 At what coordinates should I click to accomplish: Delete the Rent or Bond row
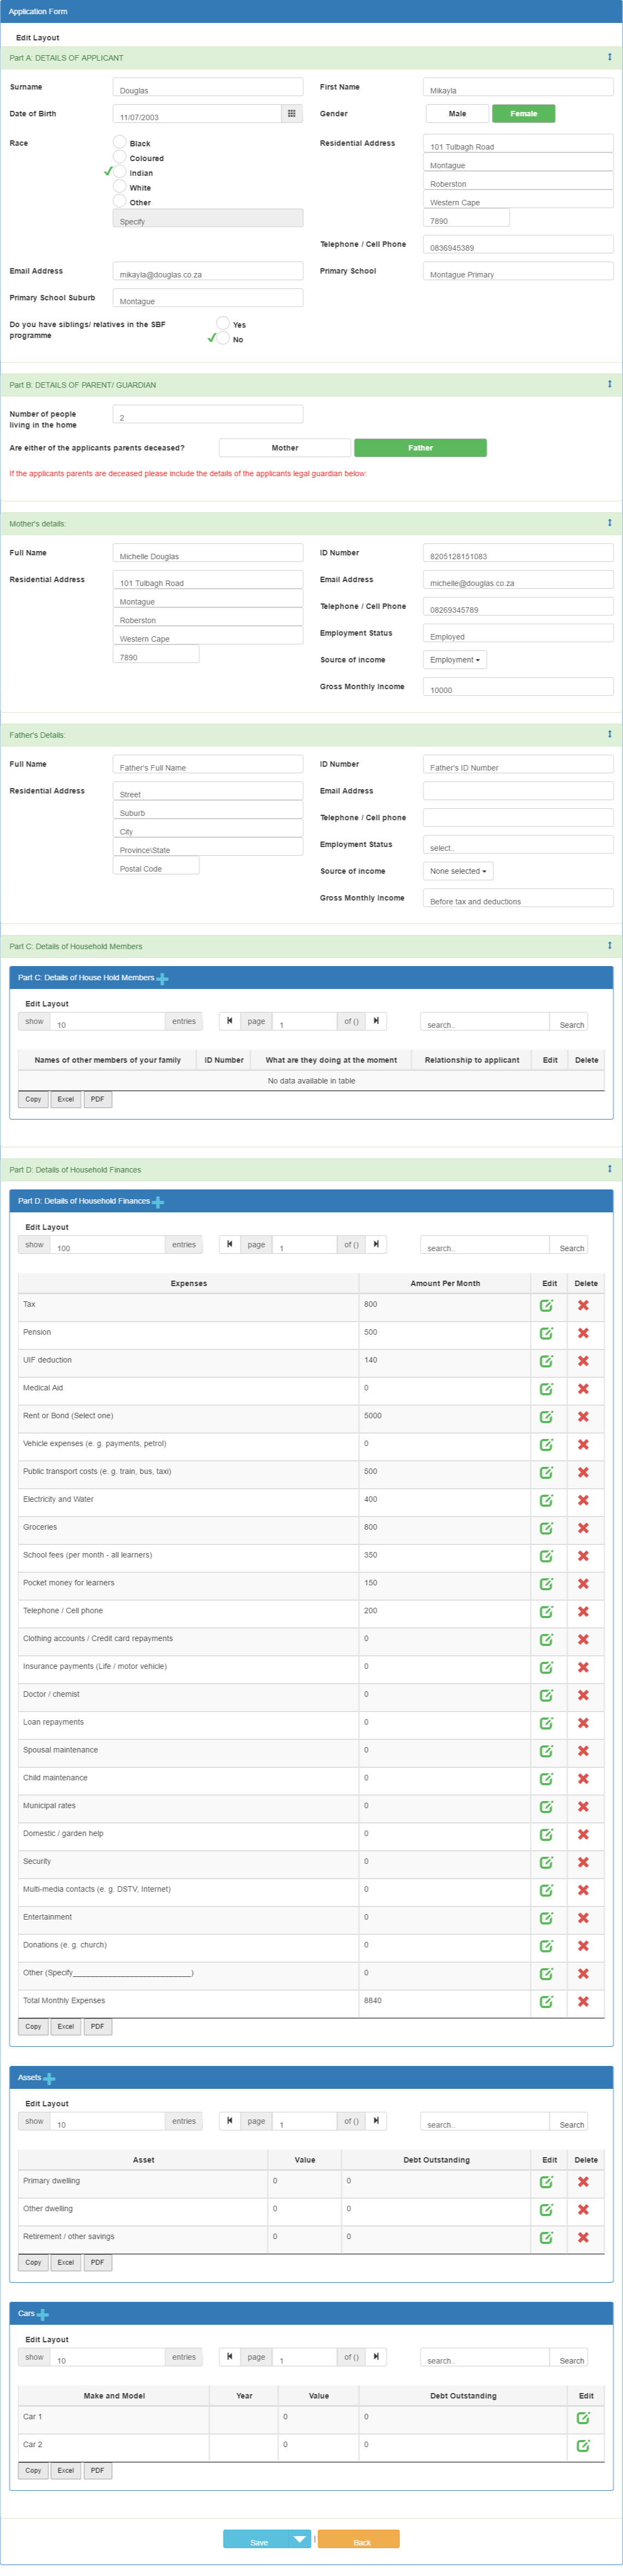[583, 1417]
